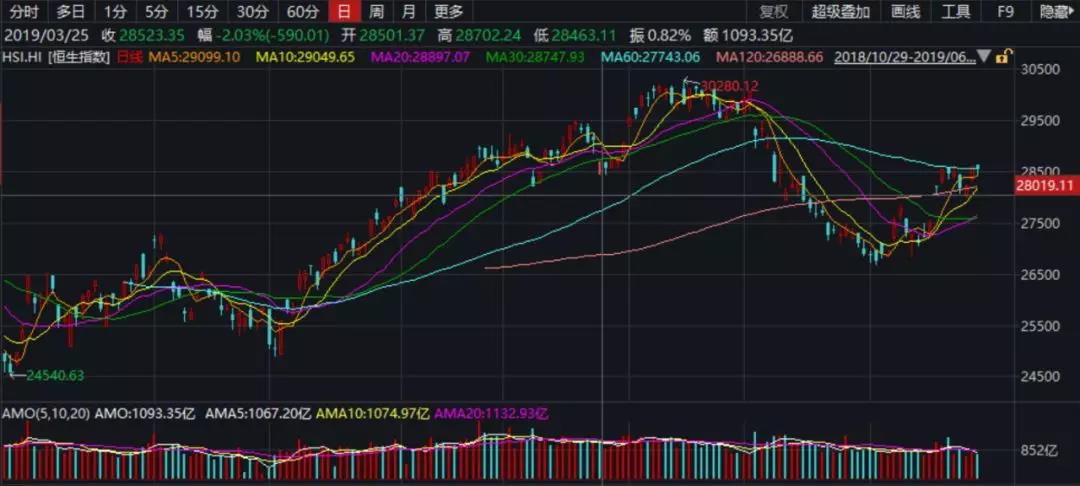Click the AMO:1093.35亿 volume value
1080x486 pixels.
tap(145, 414)
